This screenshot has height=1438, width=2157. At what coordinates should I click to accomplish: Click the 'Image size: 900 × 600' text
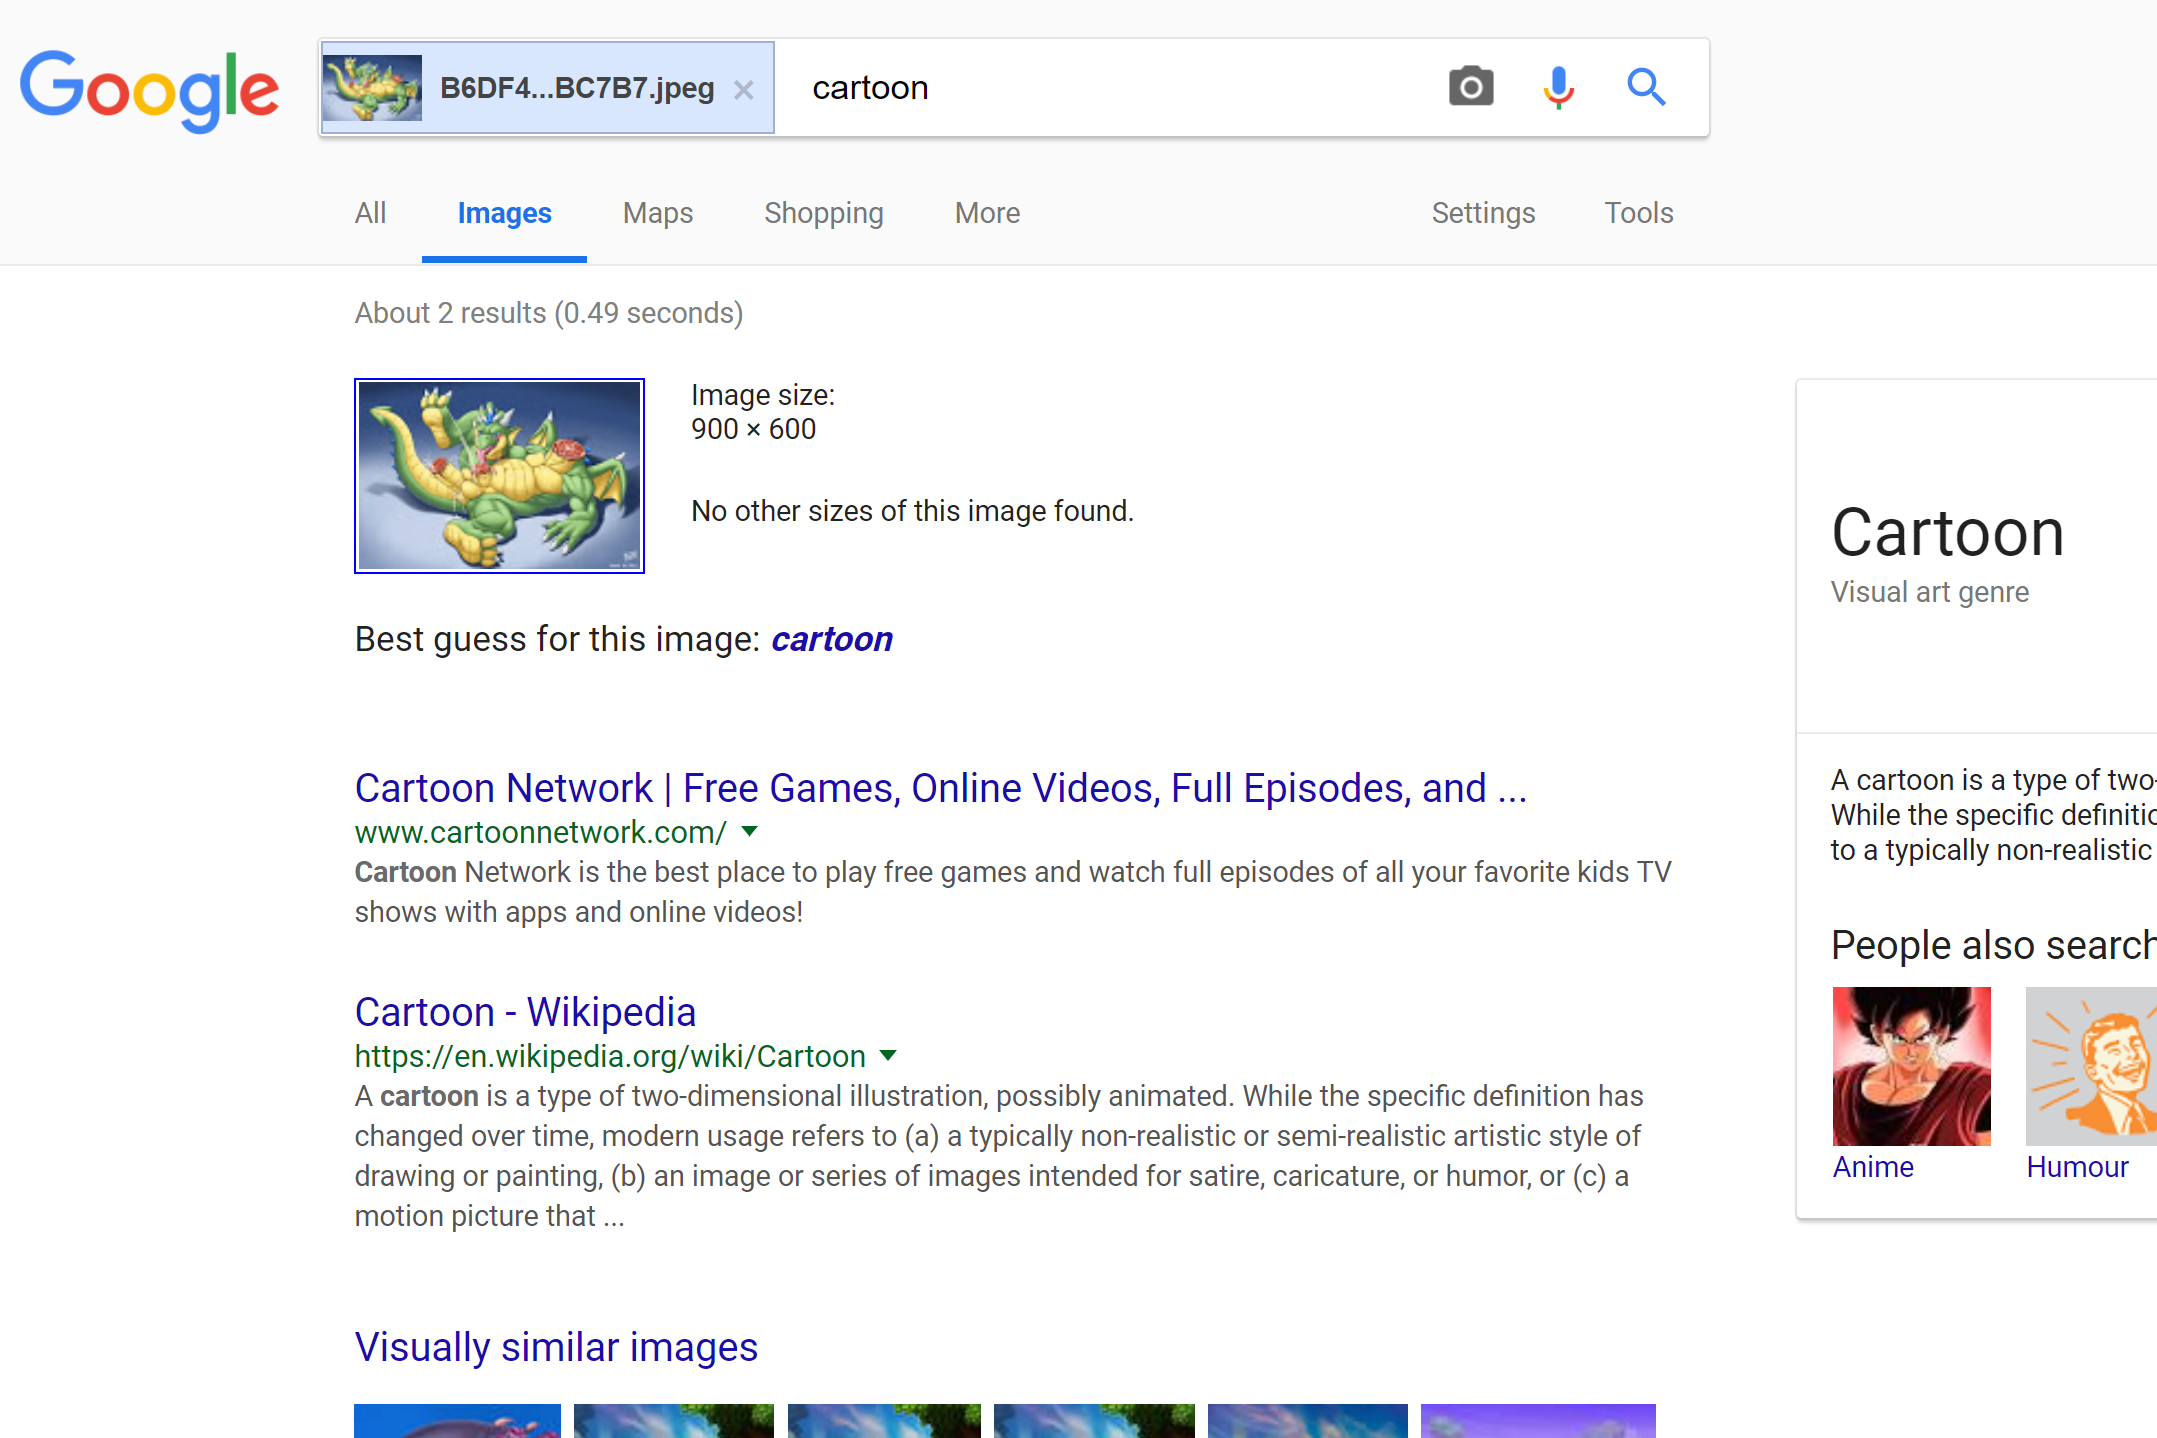coord(763,412)
